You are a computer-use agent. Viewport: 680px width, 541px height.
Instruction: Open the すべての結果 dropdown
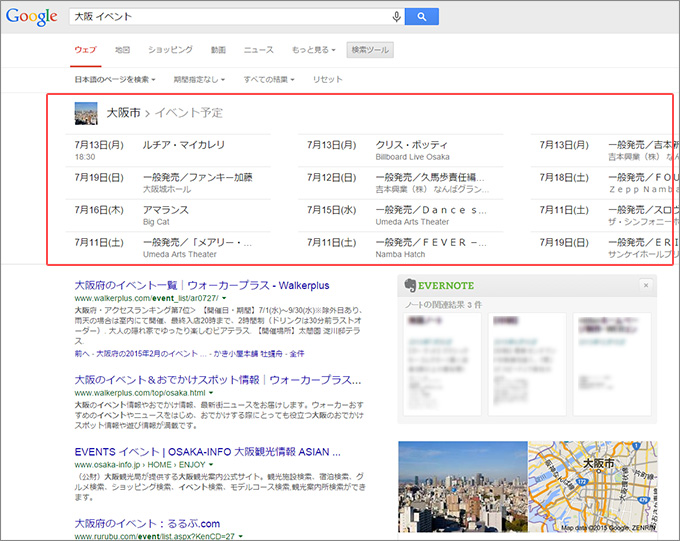point(269,79)
